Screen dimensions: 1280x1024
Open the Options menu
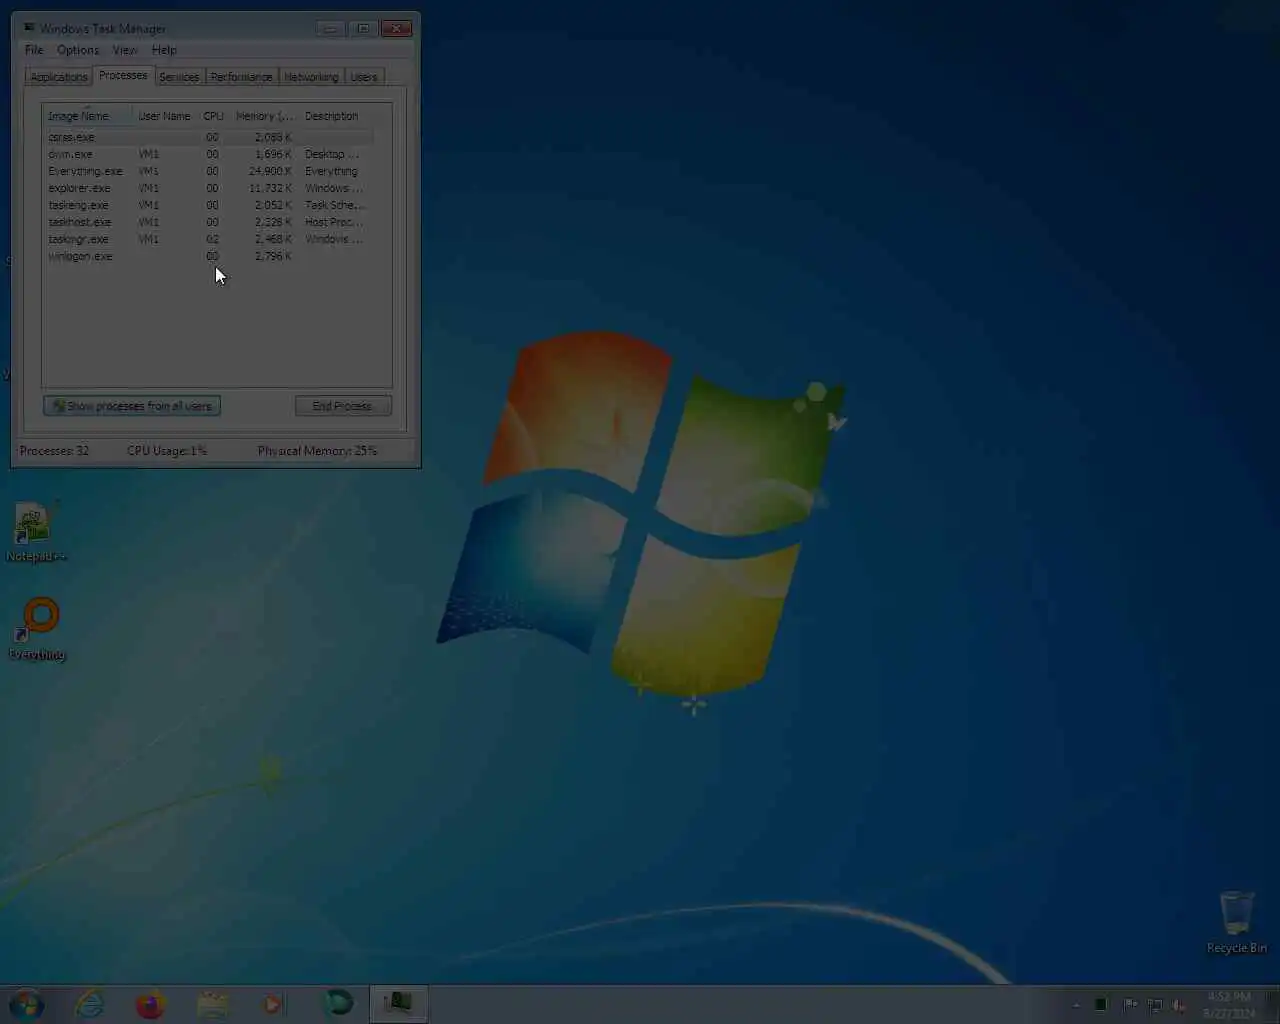[x=78, y=50]
